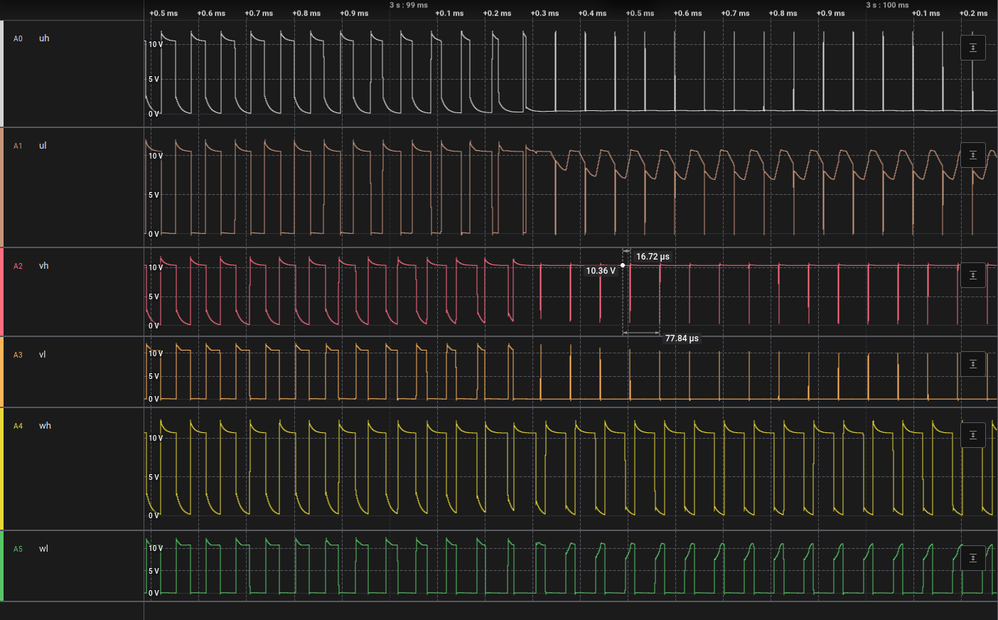Click the '3 s : 100 ms' time header
Viewport: 998px width, 620px height.
[887, 5]
